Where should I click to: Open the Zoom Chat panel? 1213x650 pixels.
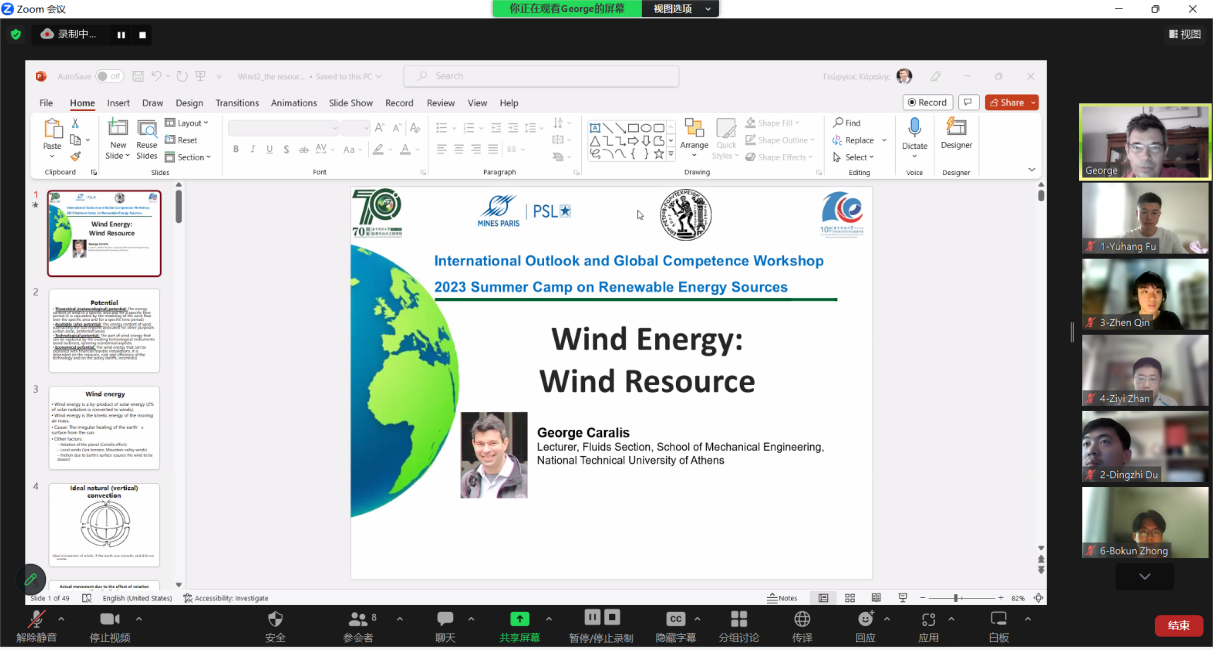445,620
